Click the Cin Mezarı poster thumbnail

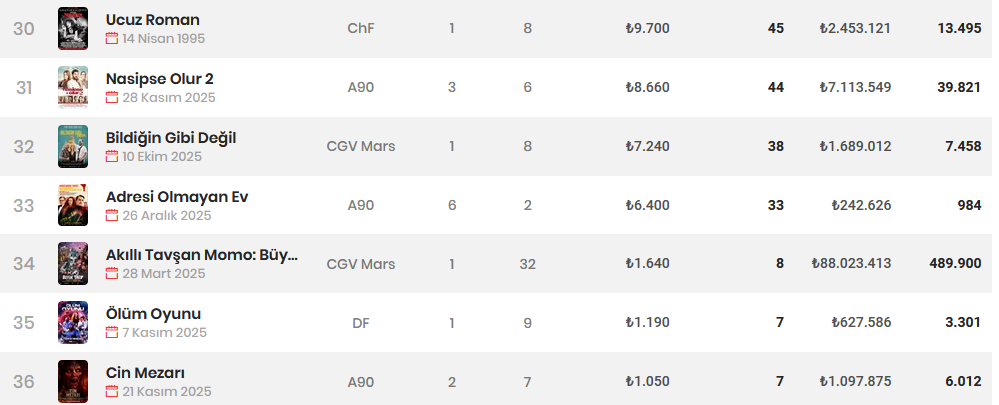coord(73,381)
